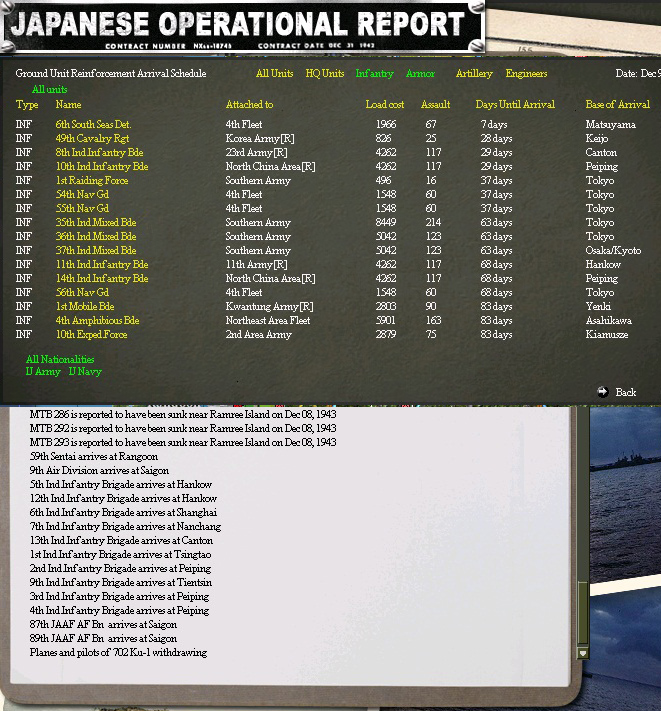Image resolution: width=661 pixels, height=711 pixels.
Task: Open the 37th Ind Mixed Bde unit
Action: 96,250
